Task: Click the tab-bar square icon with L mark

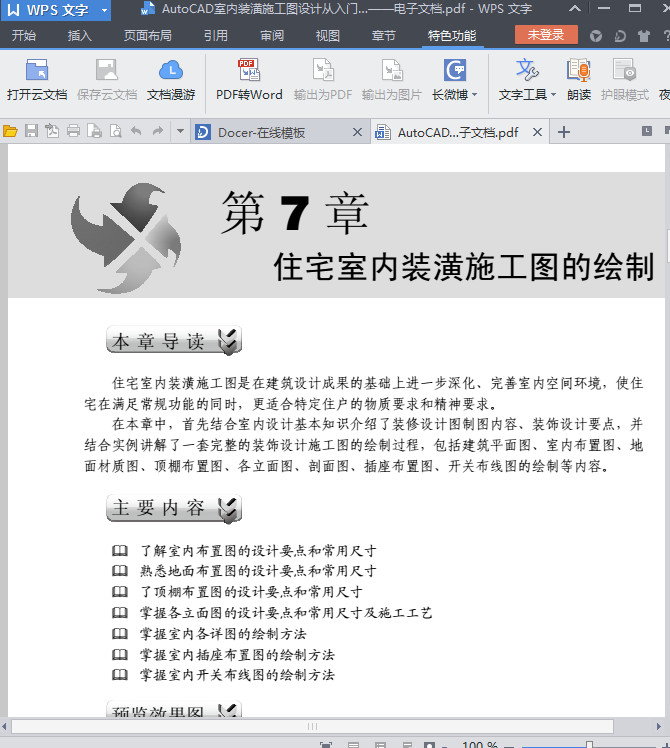Action: pyautogui.click(x=647, y=131)
